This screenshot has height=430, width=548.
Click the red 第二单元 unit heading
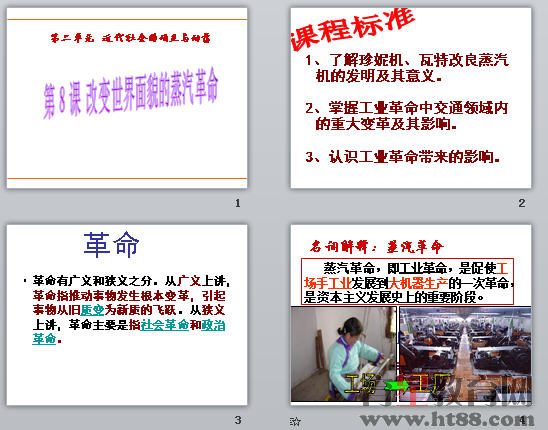(x=131, y=38)
